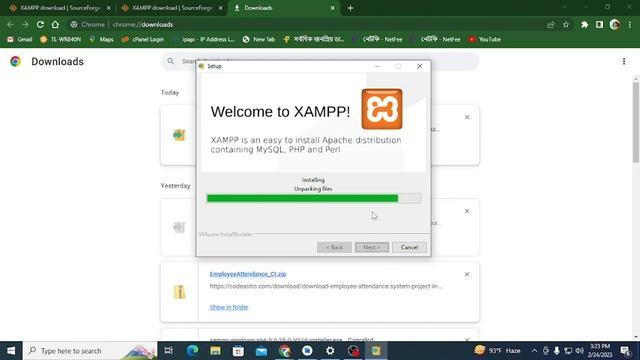Click the XAMPP orange logo
Viewport: 640px width, 360px height.
click(x=382, y=109)
